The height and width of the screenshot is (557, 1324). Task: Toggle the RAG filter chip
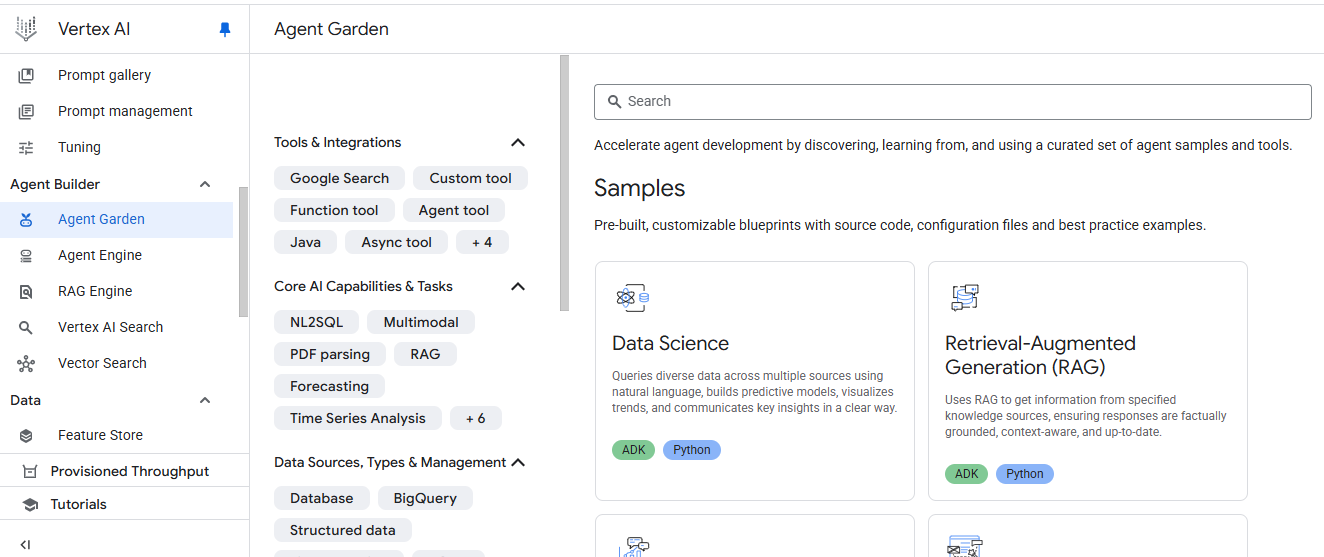425,354
